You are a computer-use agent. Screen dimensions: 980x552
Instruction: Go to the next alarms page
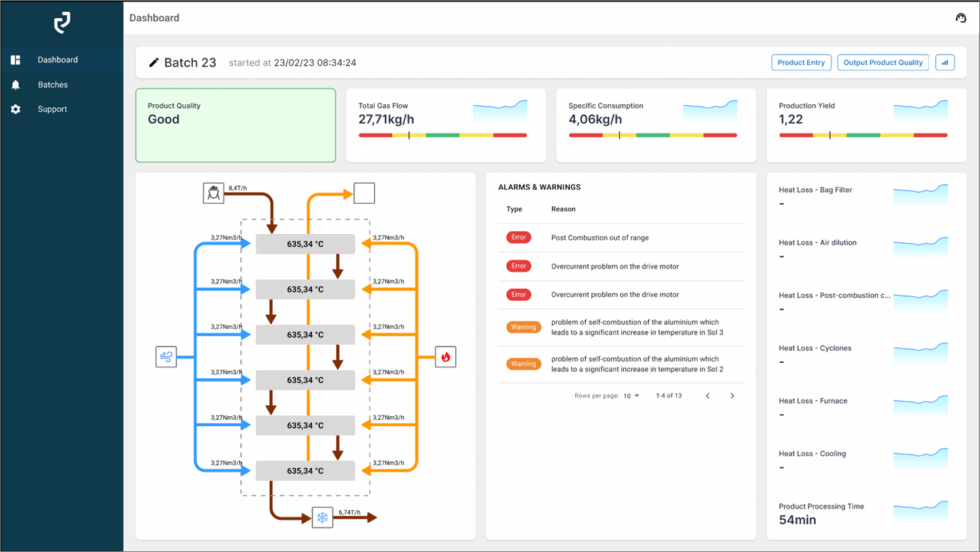(x=732, y=396)
